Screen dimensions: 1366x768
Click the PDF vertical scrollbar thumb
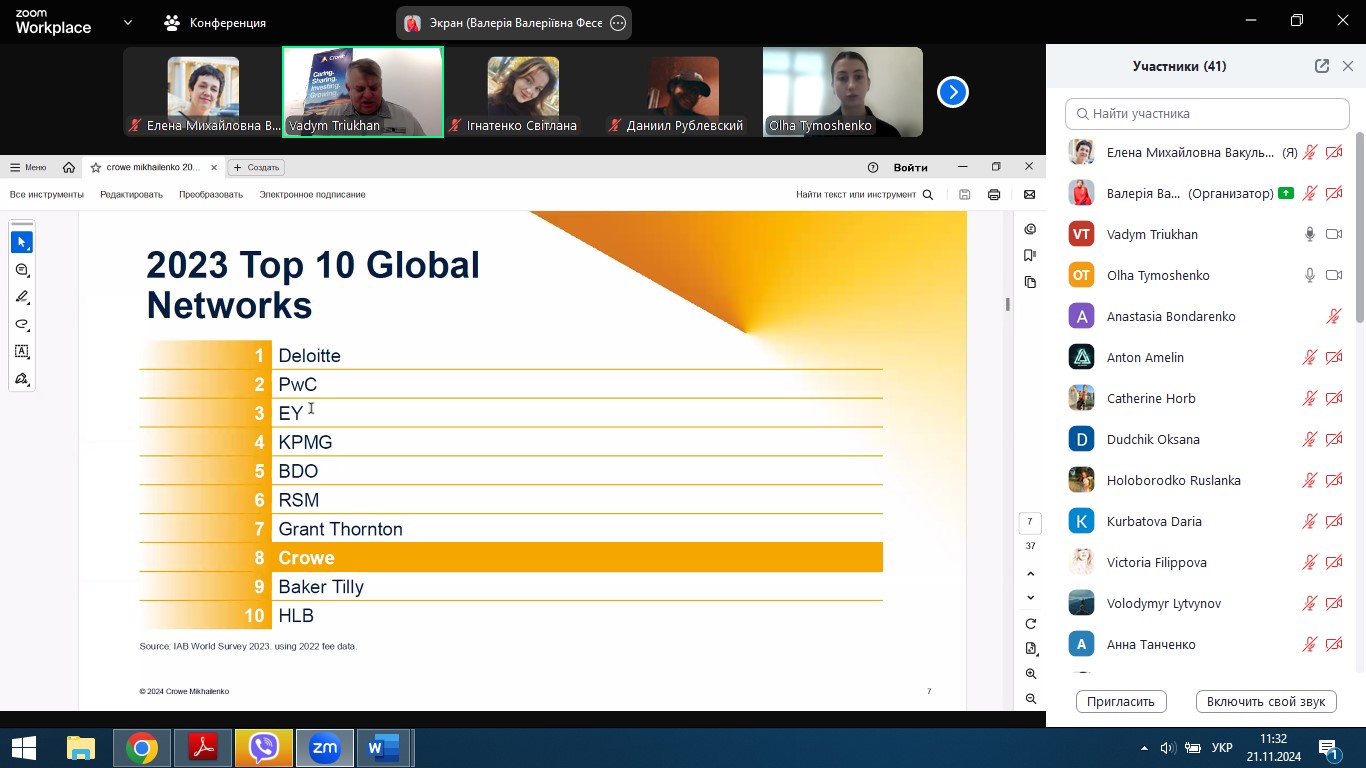pos(1007,304)
